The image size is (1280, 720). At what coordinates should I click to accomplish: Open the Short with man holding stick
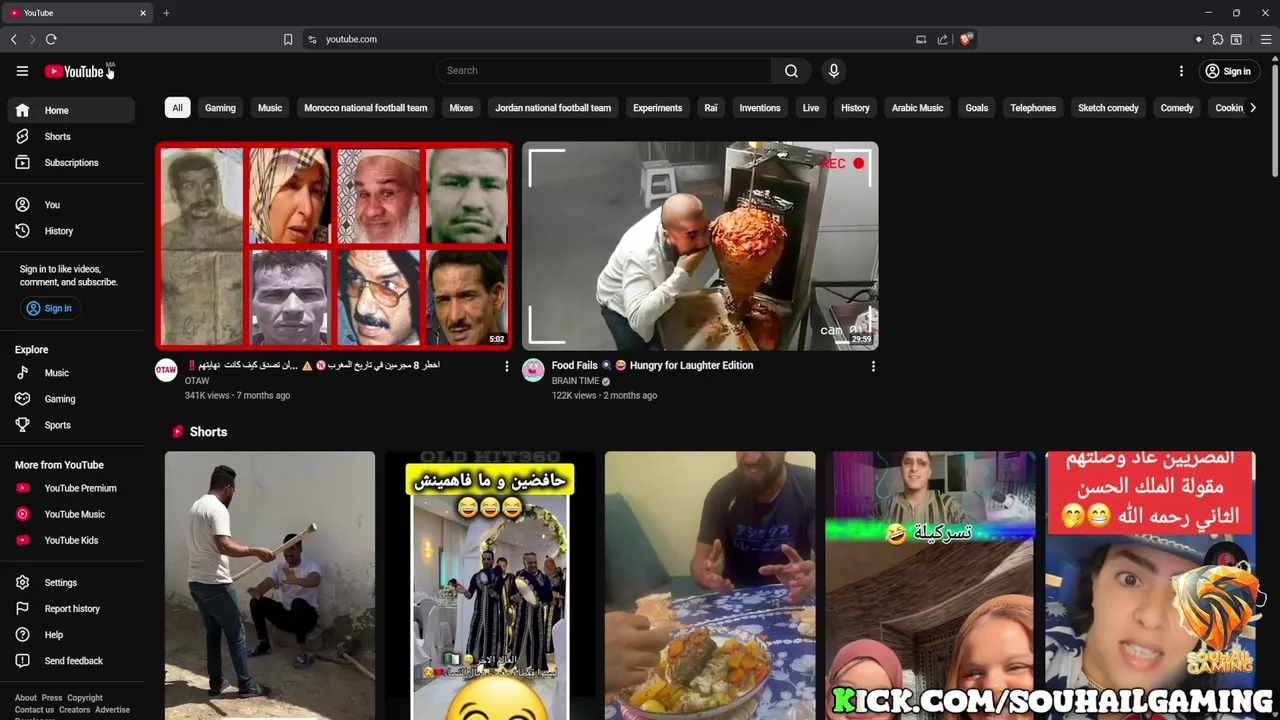[x=270, y=585]
